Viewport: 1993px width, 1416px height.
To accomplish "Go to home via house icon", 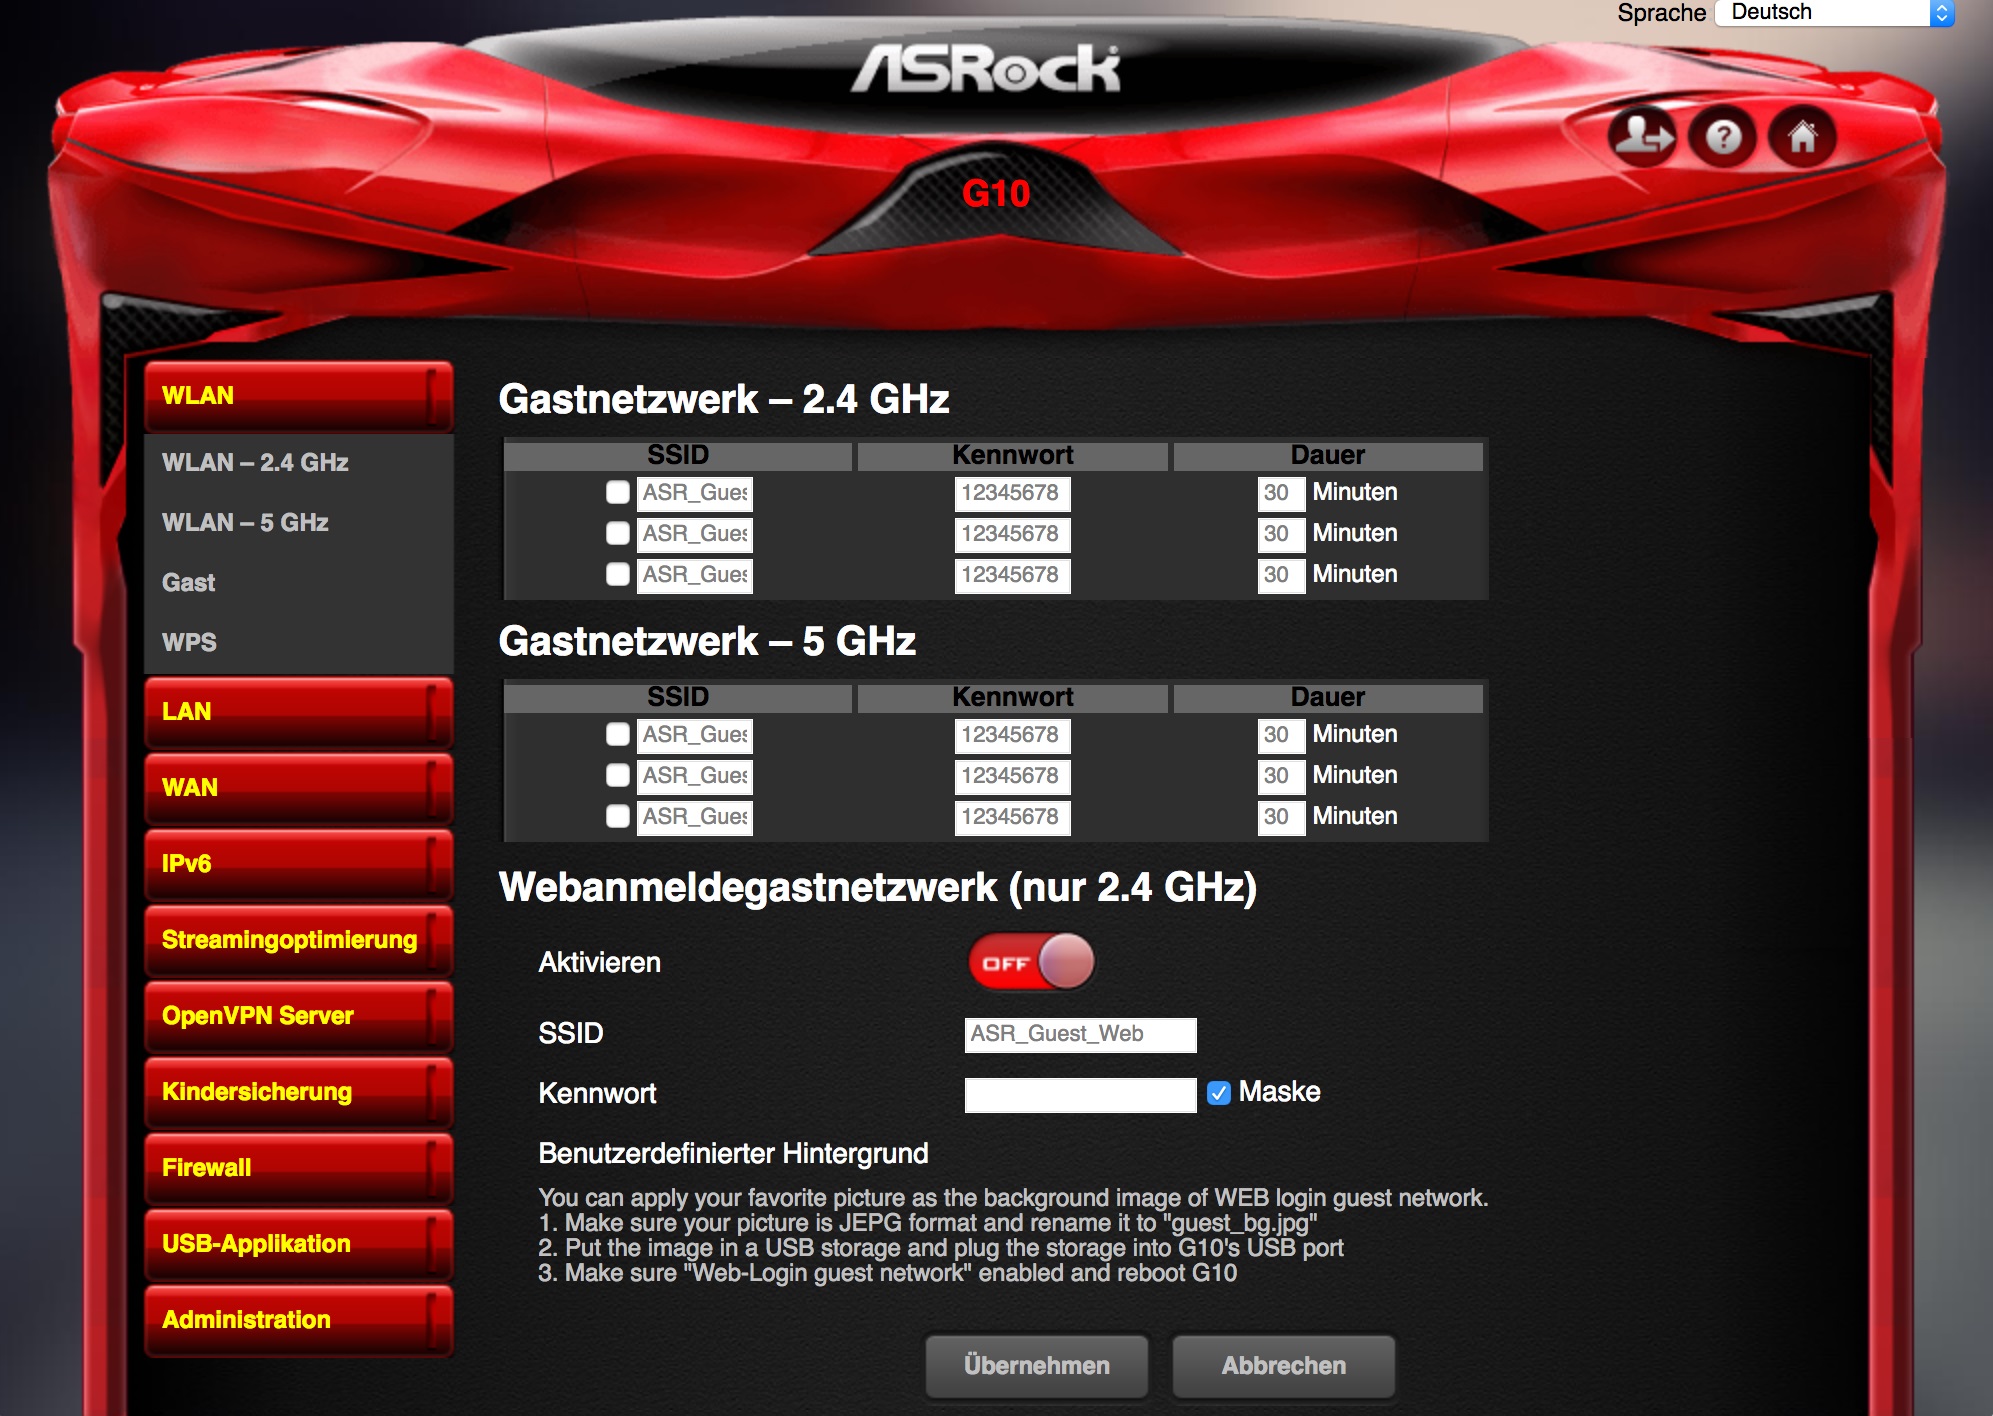I will coord(1802,137).
